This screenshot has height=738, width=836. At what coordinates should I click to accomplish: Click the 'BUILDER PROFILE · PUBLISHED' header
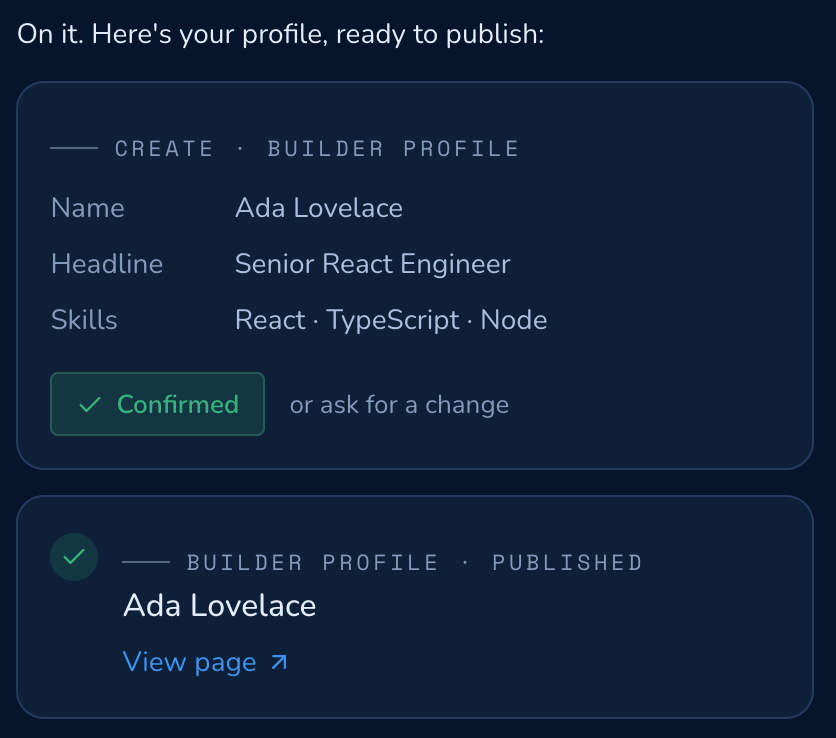(415, 563)
